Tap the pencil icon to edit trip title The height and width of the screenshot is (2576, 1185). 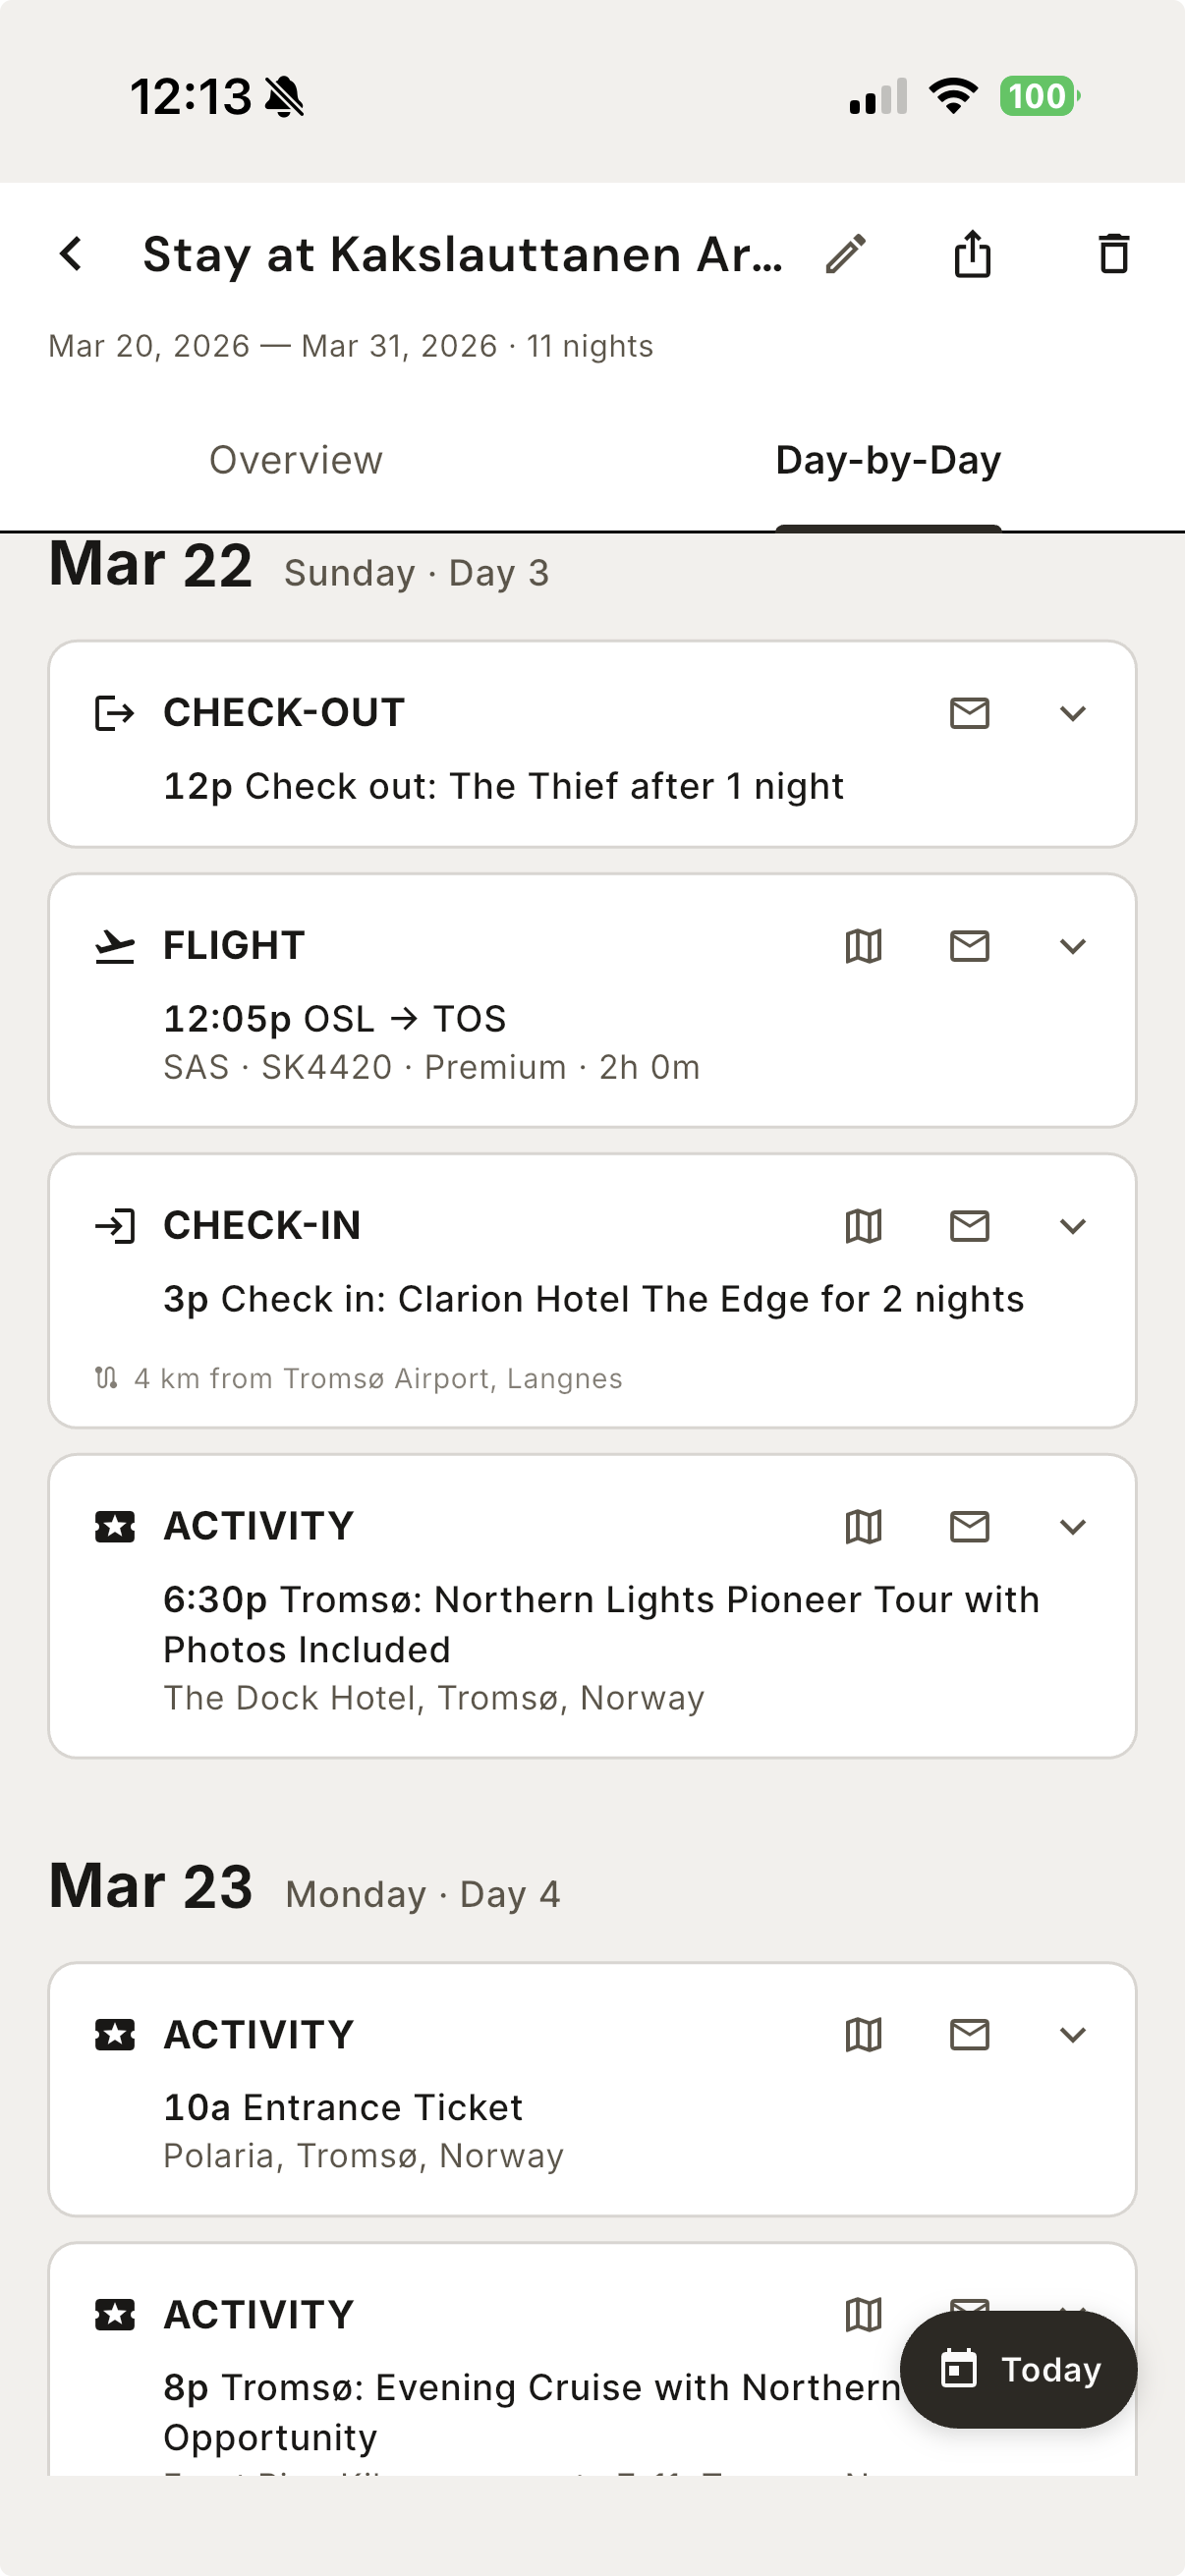846,254
